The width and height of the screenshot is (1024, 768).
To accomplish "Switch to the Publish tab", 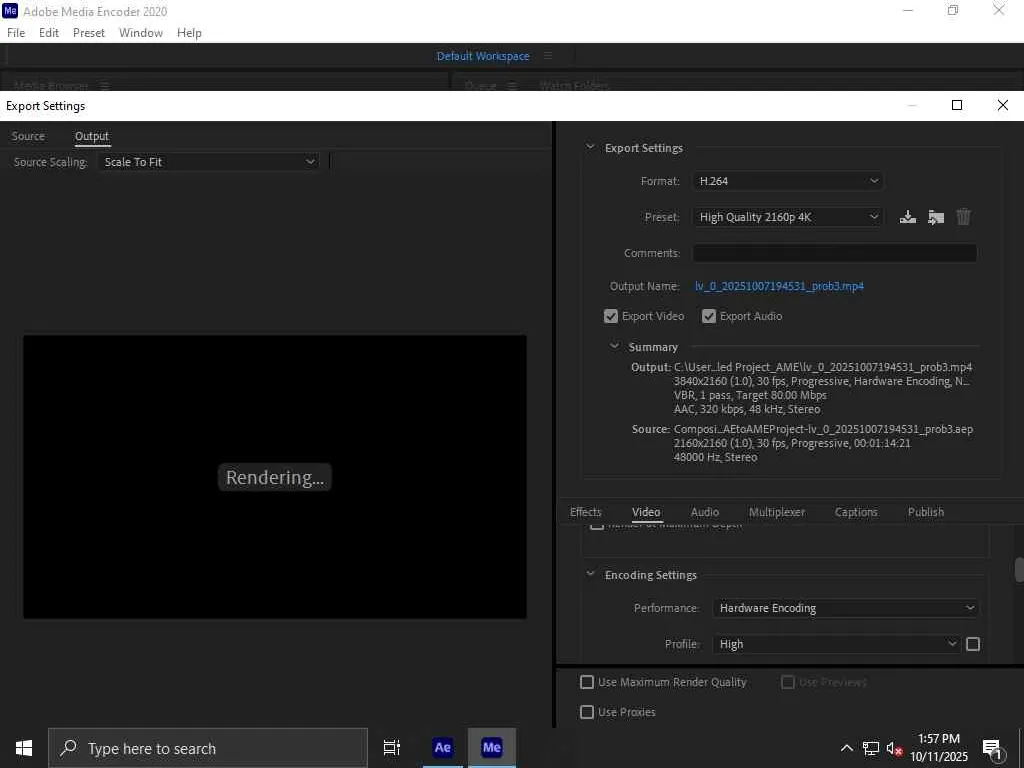I will (926, 512).
